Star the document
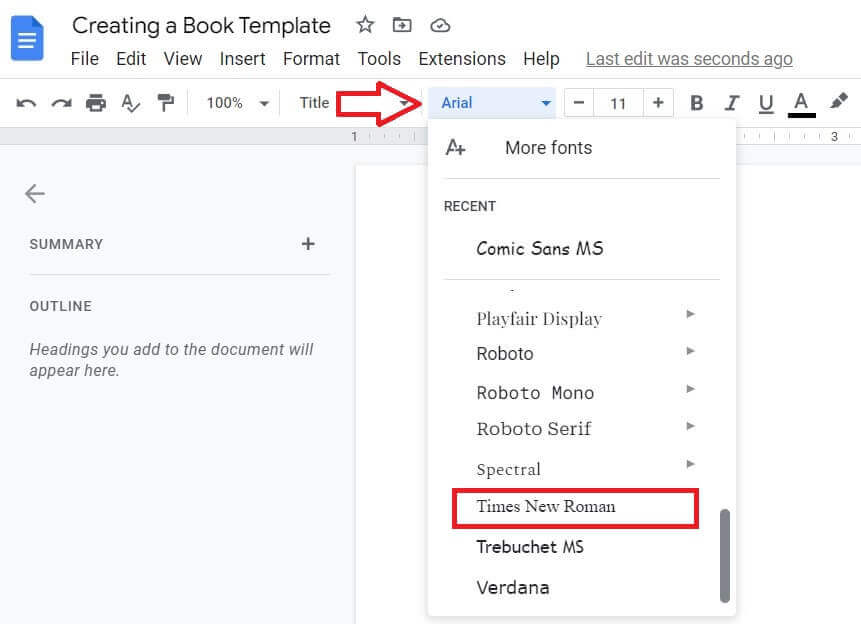 click(364, 24)
